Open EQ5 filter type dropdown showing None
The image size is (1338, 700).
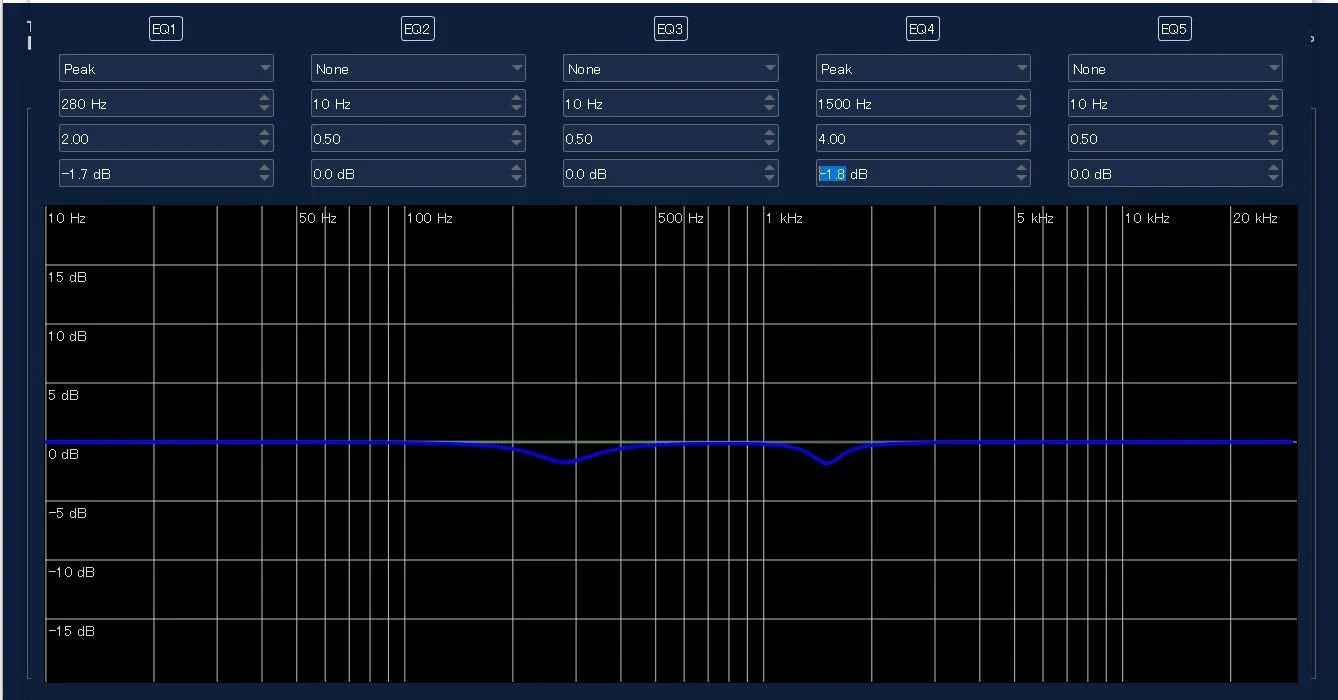point(1175,69)
